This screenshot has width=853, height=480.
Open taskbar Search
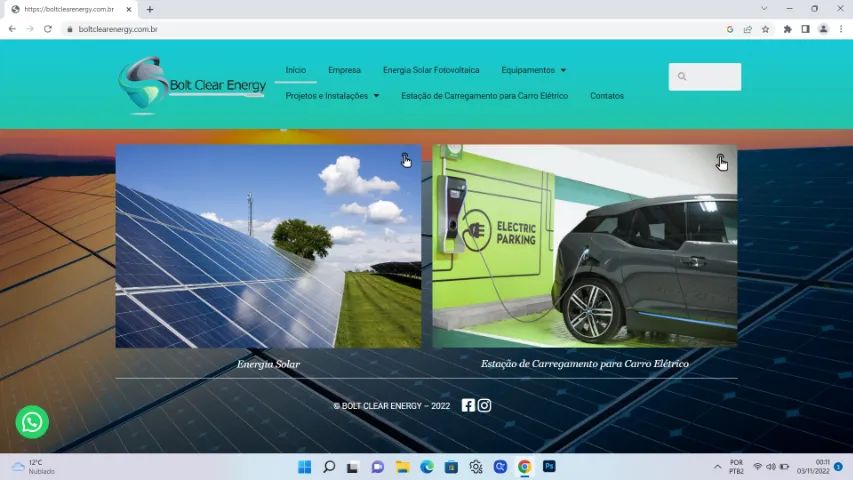click(329, 467)
